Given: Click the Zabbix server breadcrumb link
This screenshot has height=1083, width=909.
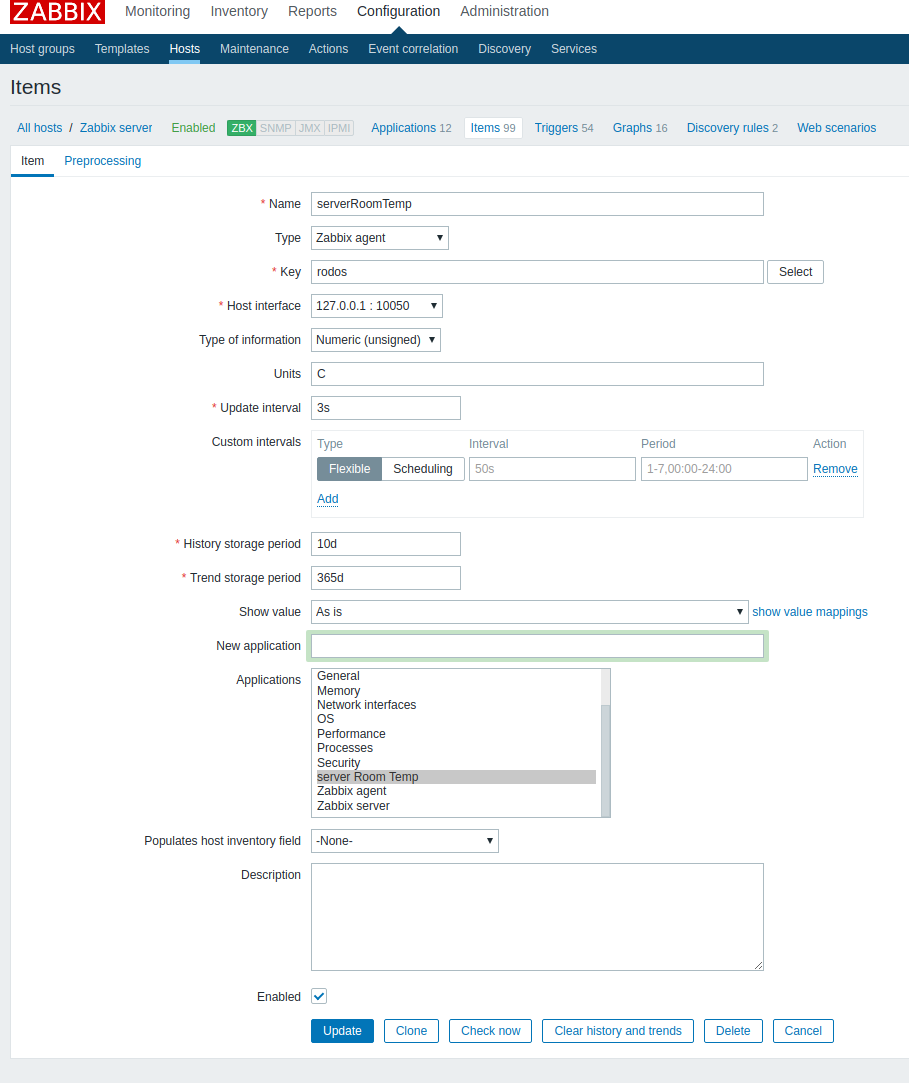Looking at the screenshot, I should (x=116, y=128).
